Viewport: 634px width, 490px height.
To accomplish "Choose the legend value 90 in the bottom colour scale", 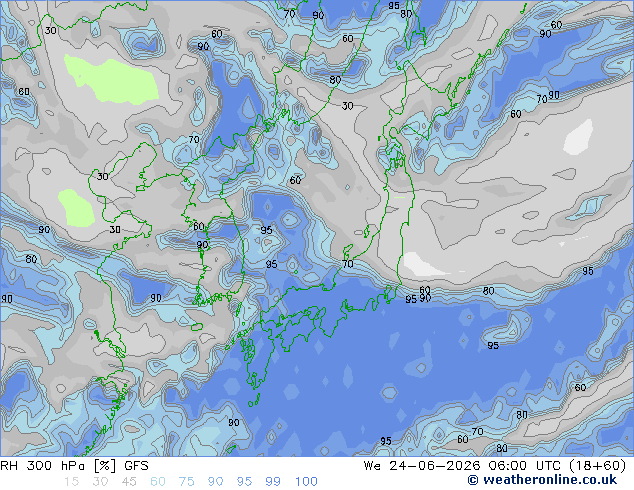I will pos(216,482).
